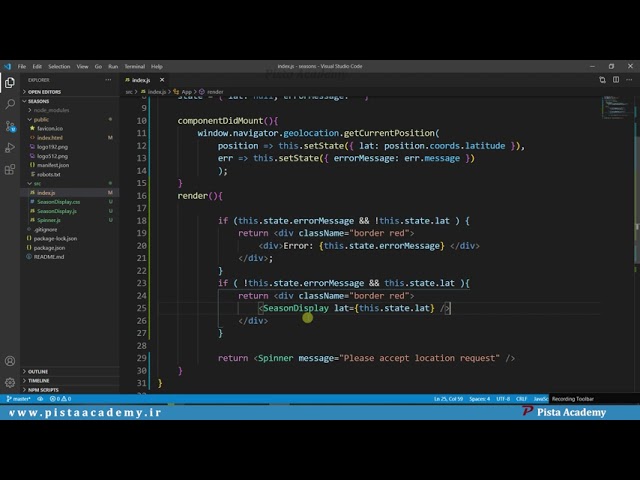Click the Recording Toolbar label

[573, 399]
